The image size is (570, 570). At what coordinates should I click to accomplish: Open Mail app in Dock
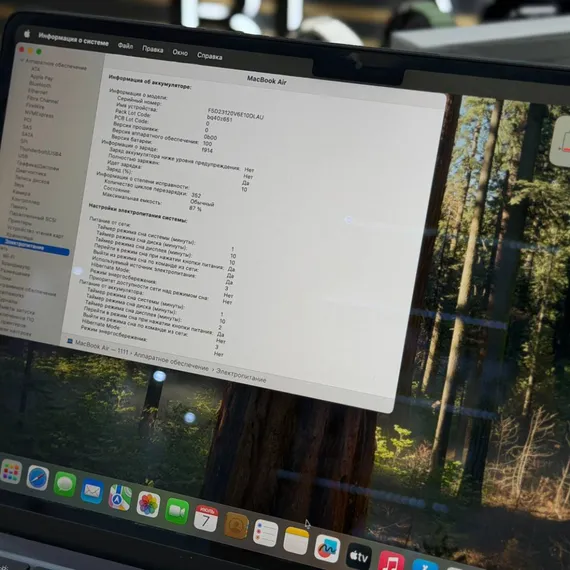pyautogui.click(x=92, y=491)
